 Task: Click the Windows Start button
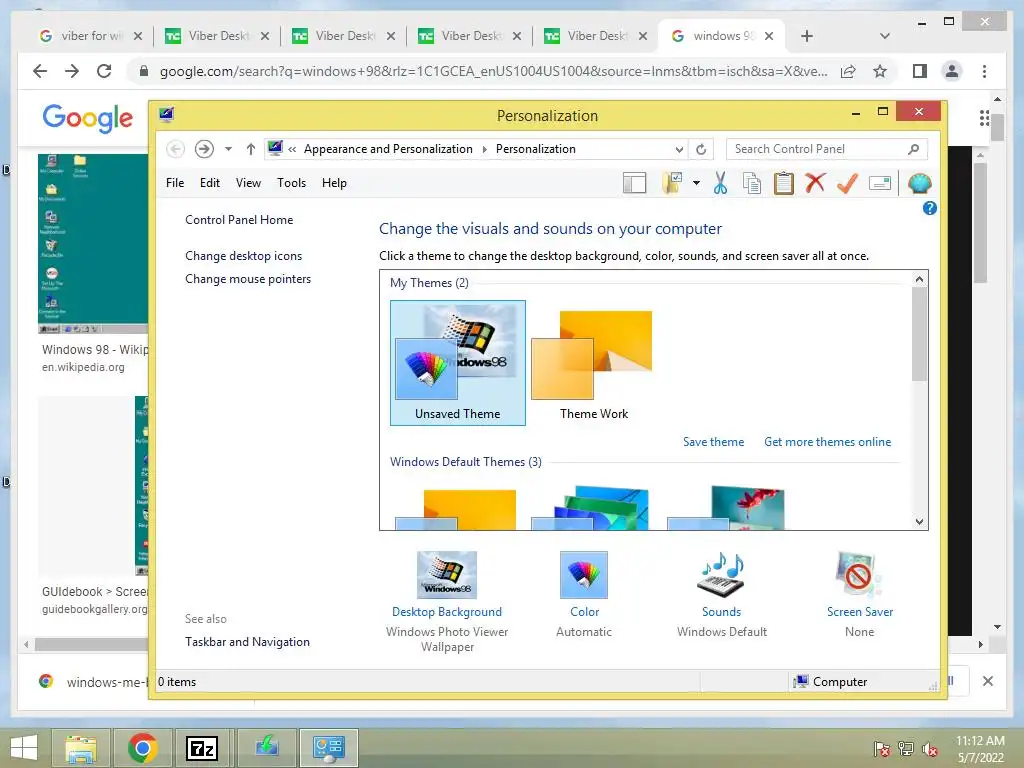click(24, 748)
